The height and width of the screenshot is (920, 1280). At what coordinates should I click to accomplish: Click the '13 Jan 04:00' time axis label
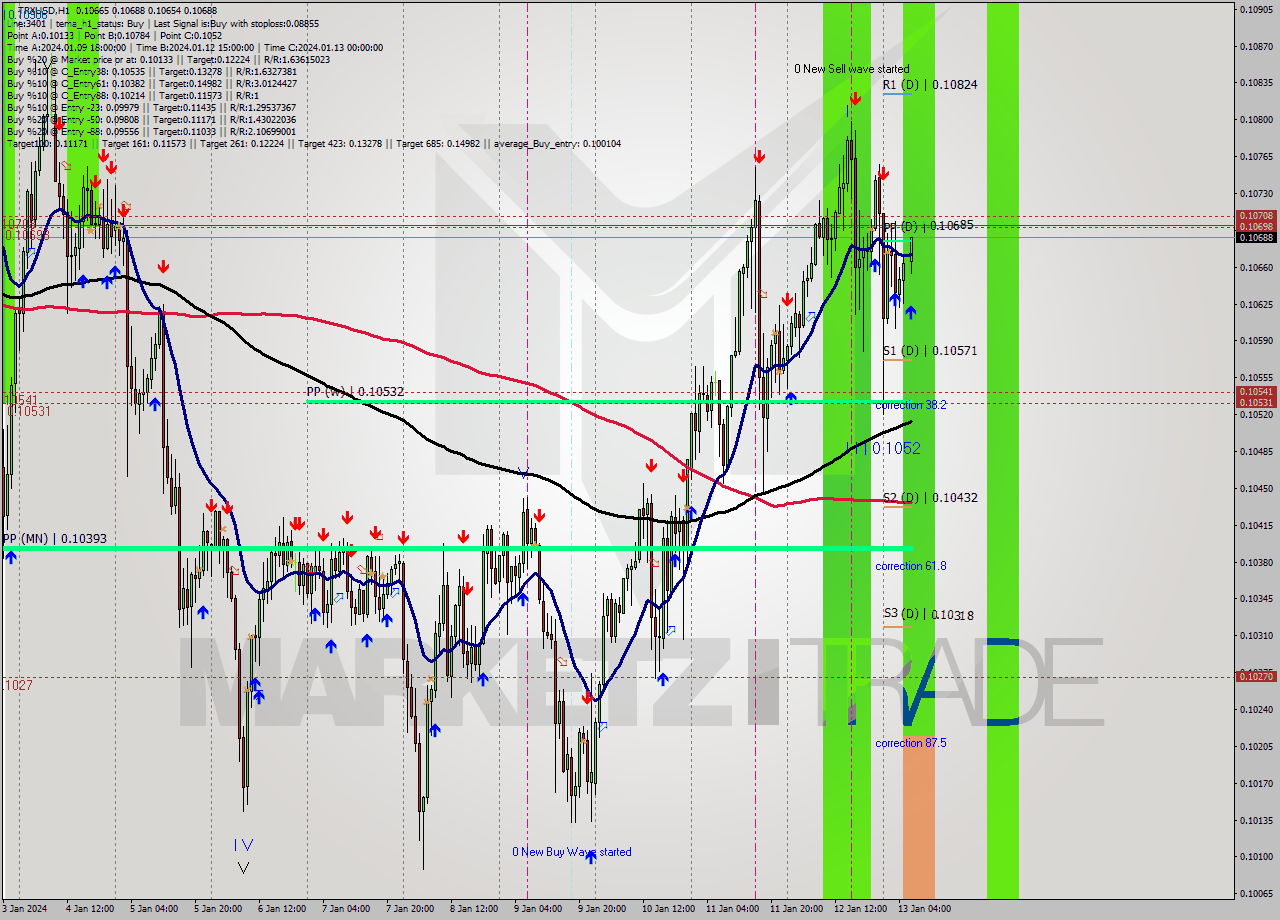(924, 909)
